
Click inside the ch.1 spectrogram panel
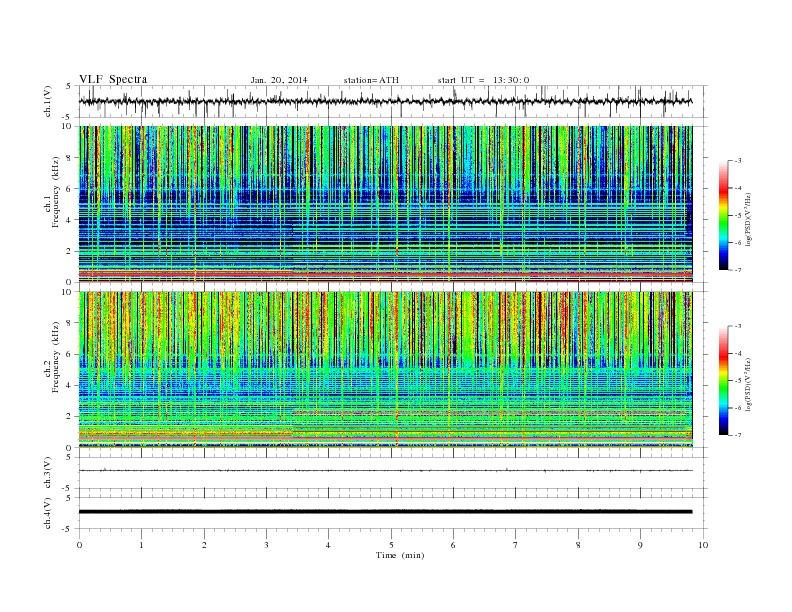pos(385,204)
